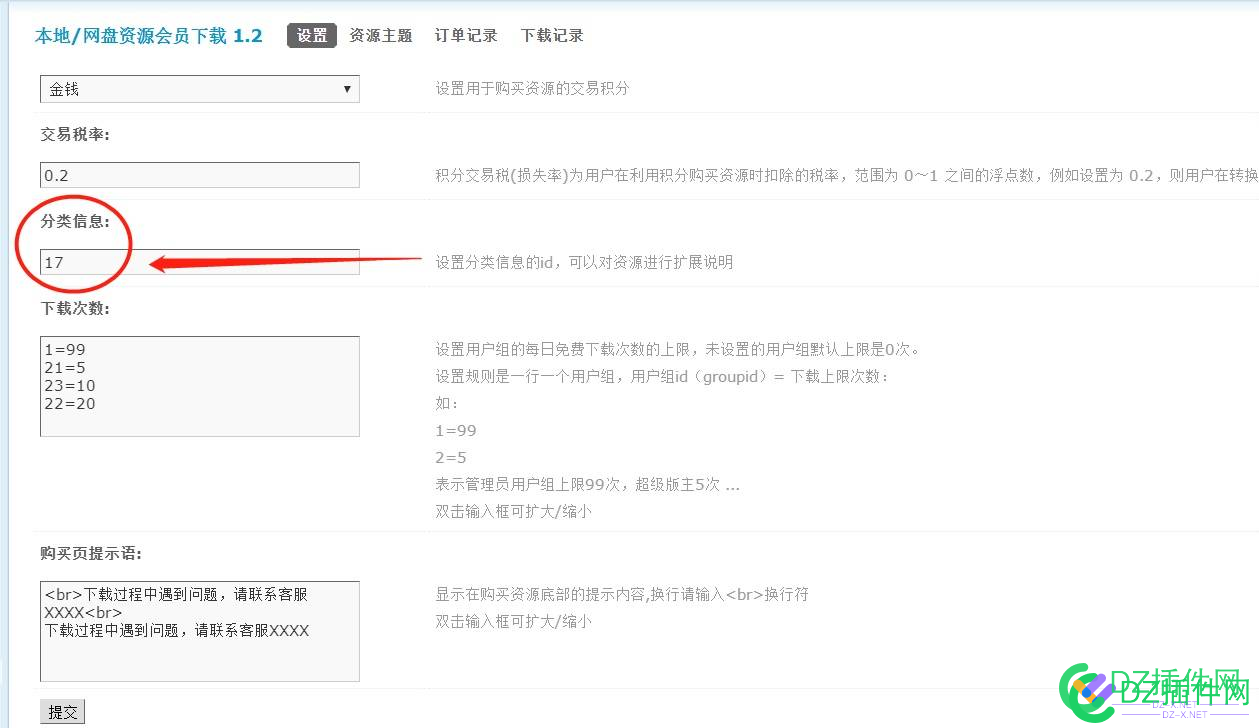Click the line 21=5 in the 下载次数 textarea
Image resolution: width=1259 pixels, height=728 pixels.
click(65, 368)
